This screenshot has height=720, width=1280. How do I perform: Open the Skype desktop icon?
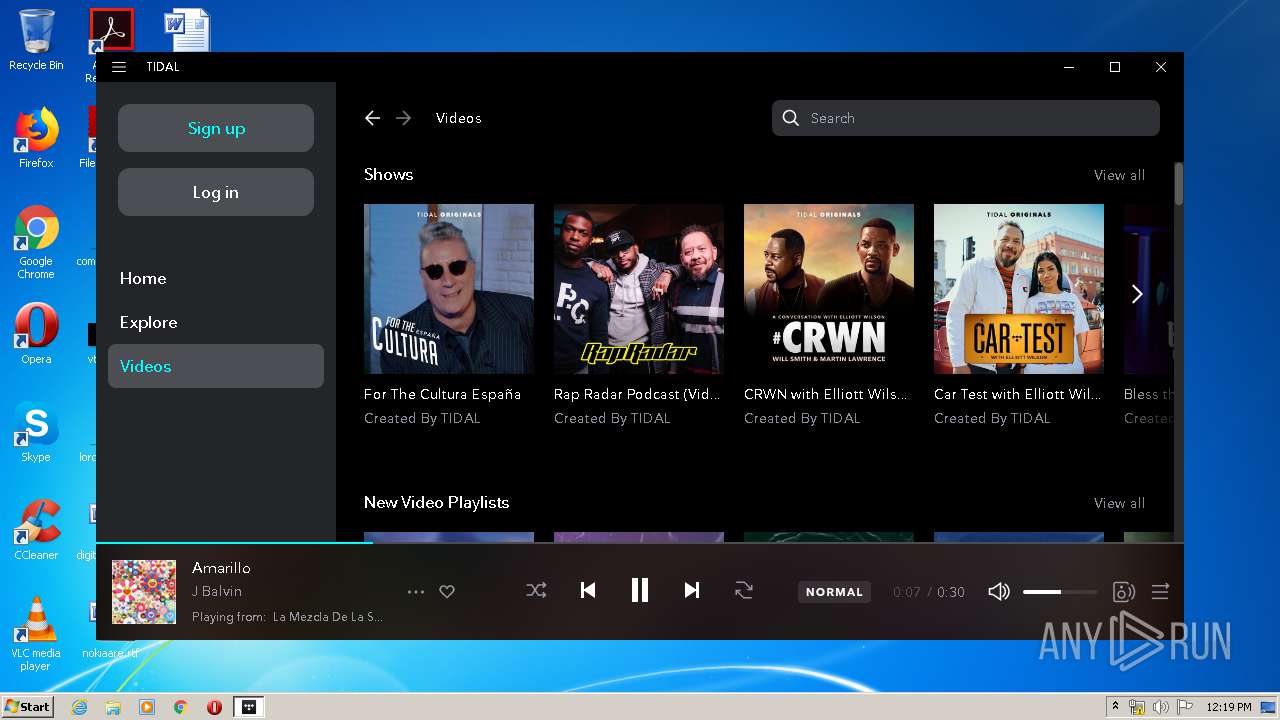click(36, 432)
